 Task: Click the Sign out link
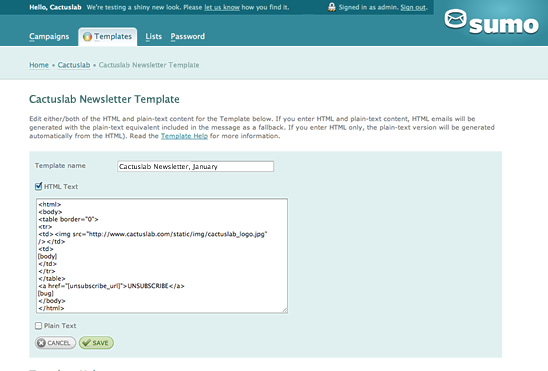413,7
